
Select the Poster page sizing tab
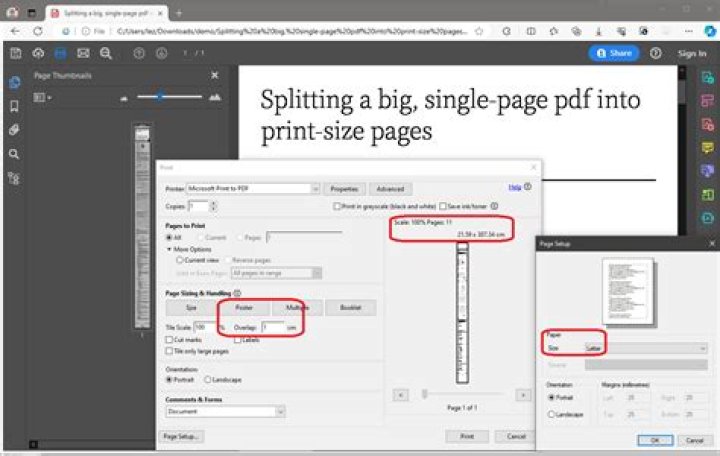click(x=244, y=308)
